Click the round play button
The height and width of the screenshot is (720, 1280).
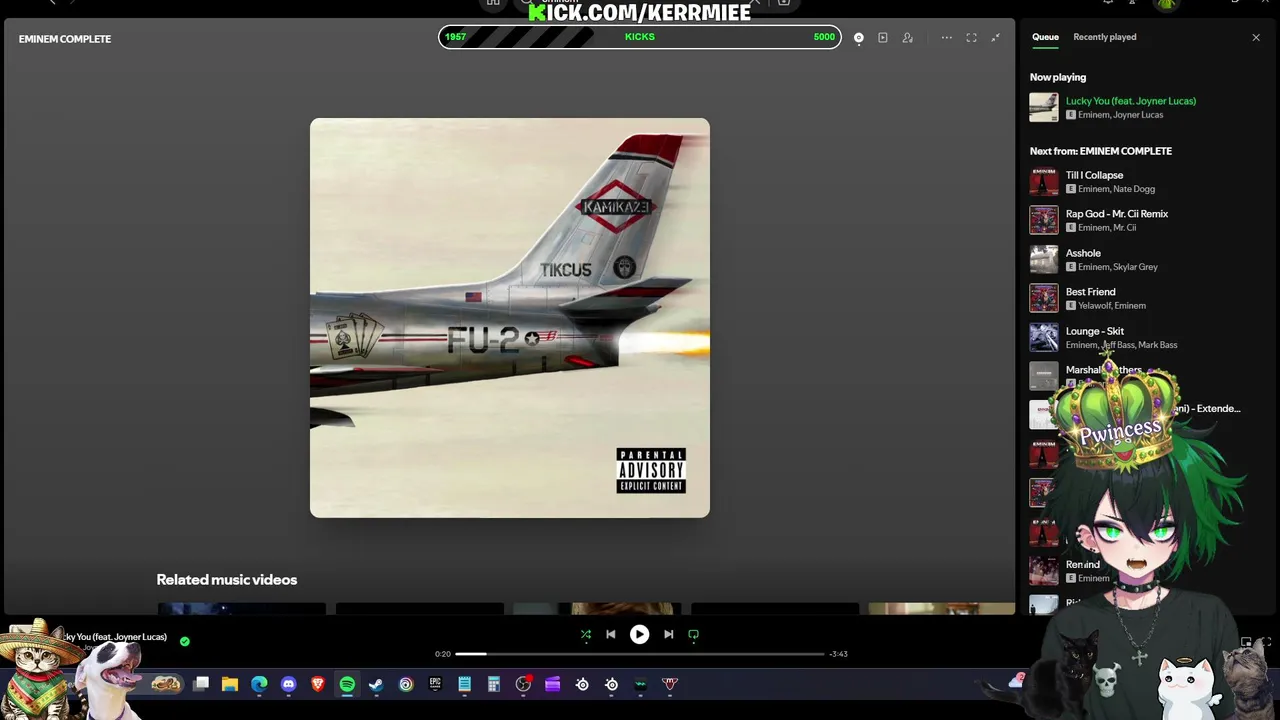(x=639, y=634)
